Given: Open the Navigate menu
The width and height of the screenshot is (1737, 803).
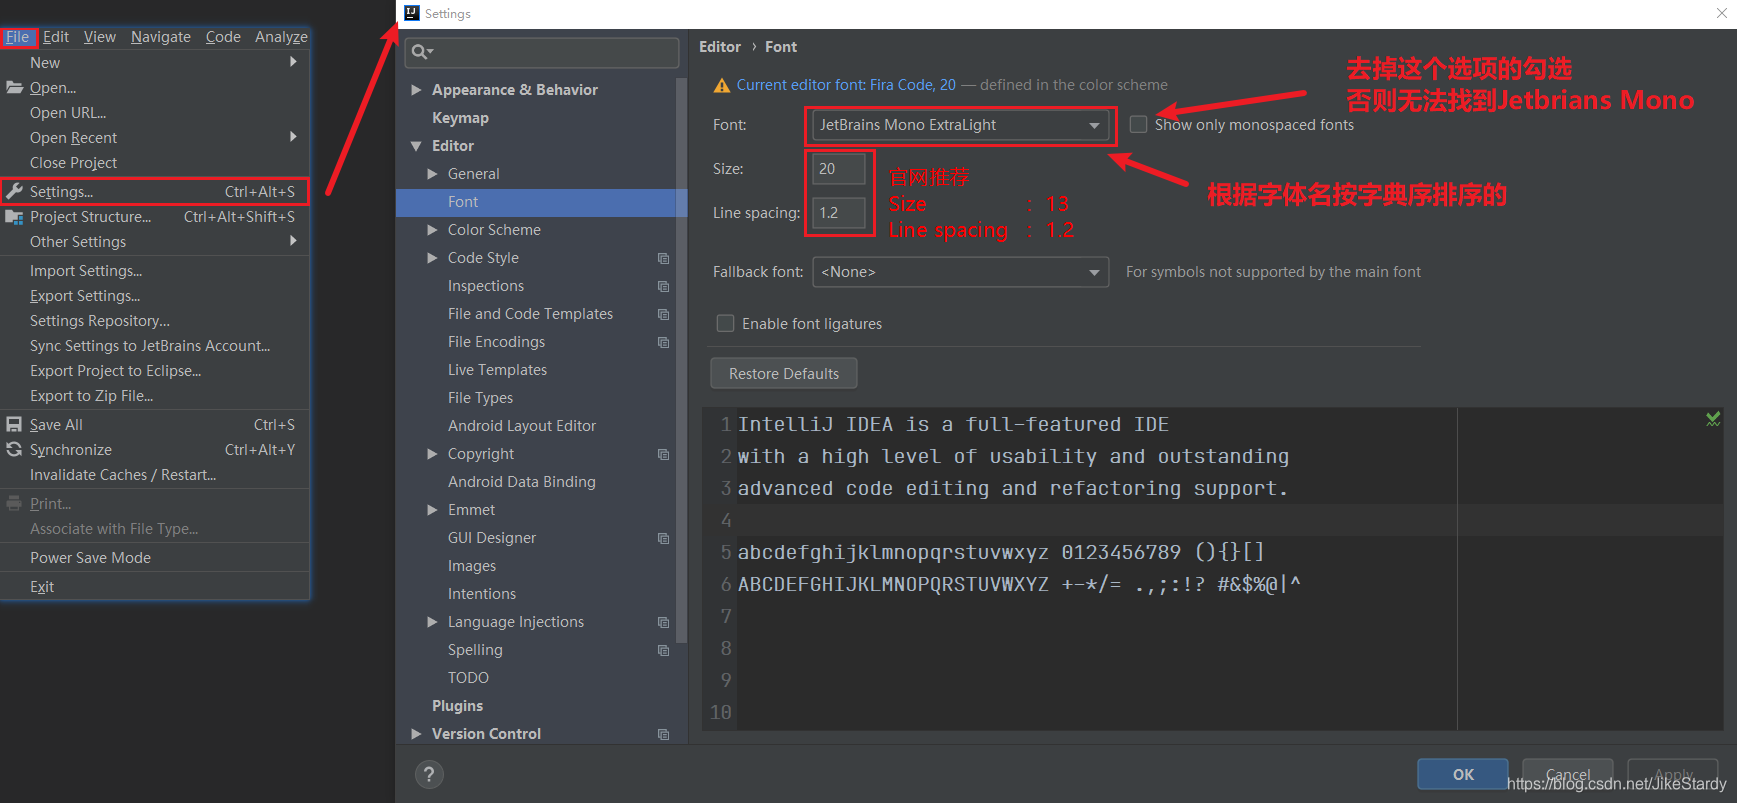Looking at the screenshot, I should point(161,37).
